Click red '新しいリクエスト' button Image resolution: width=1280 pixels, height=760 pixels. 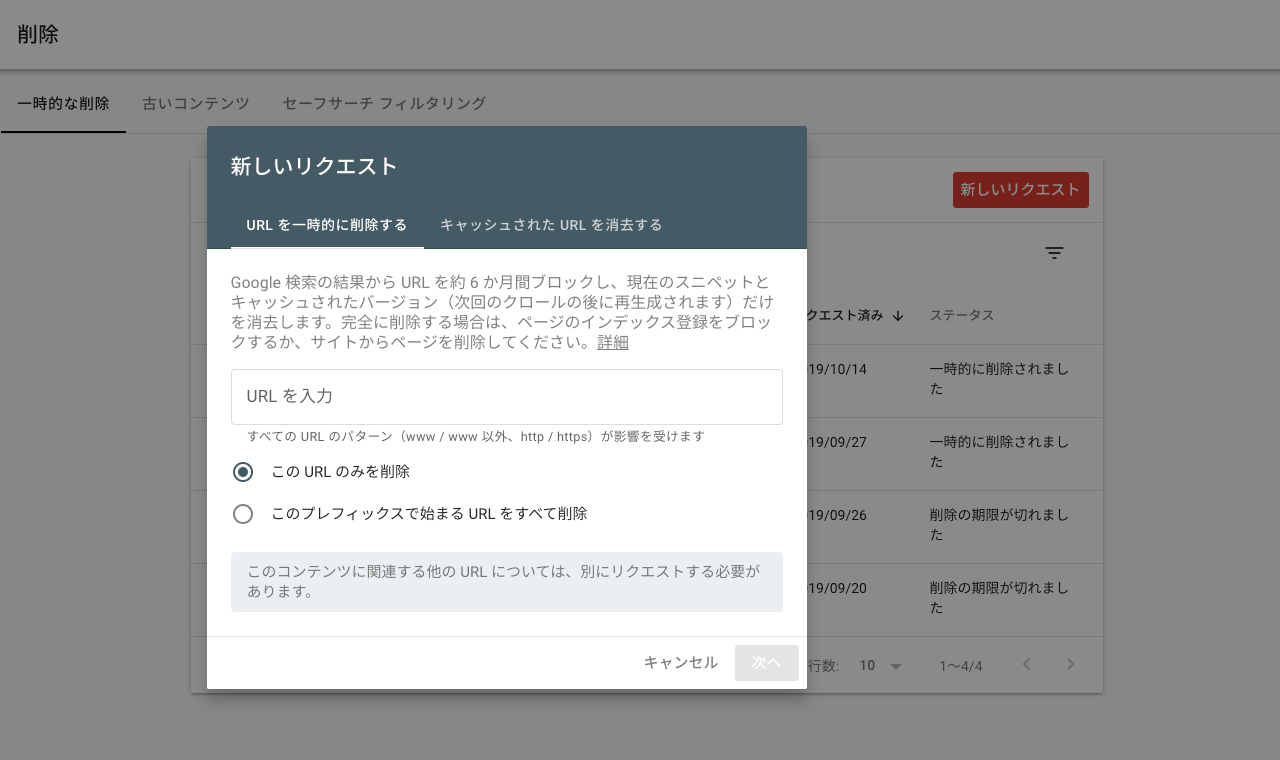(x=1021, y=190)
